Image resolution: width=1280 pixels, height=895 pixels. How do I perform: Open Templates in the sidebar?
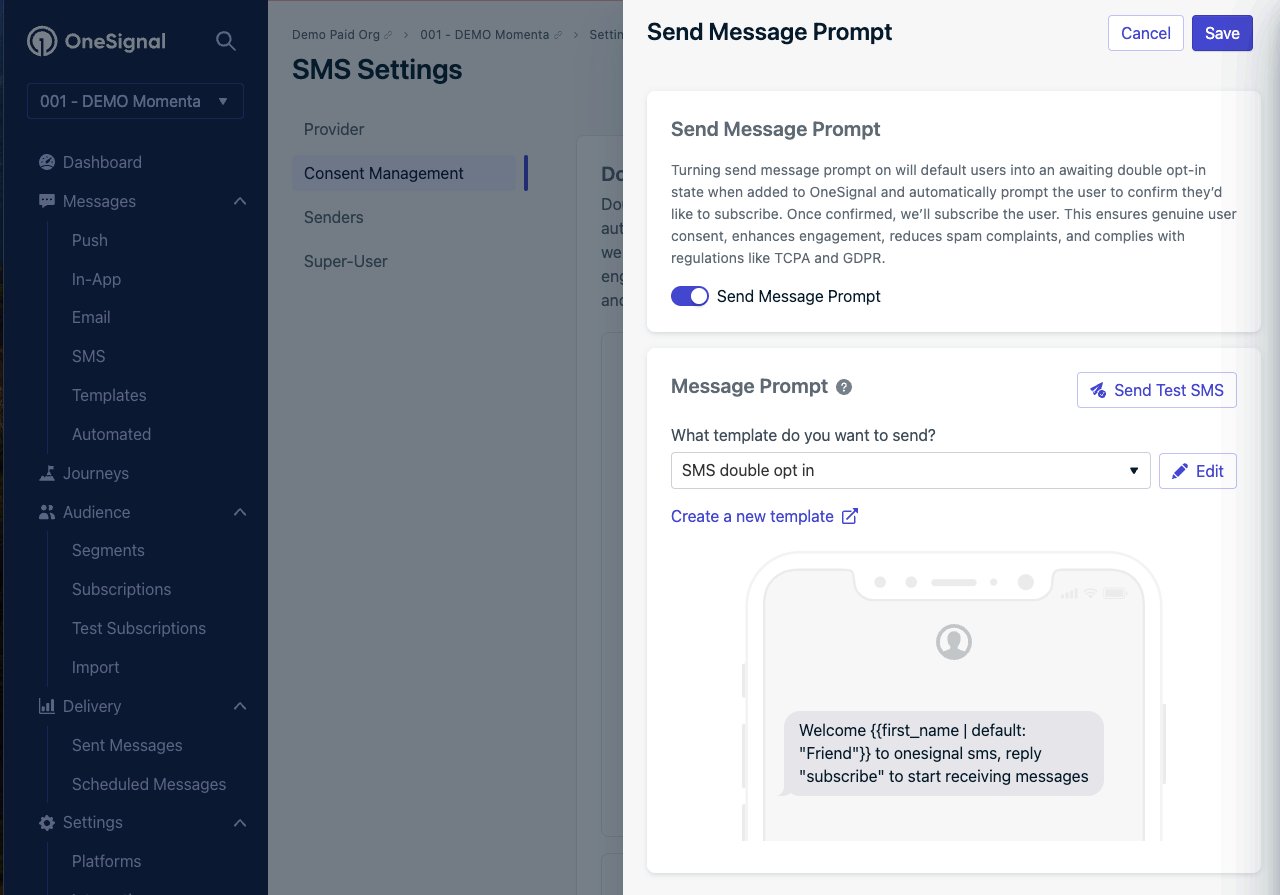tap(109, 395)
